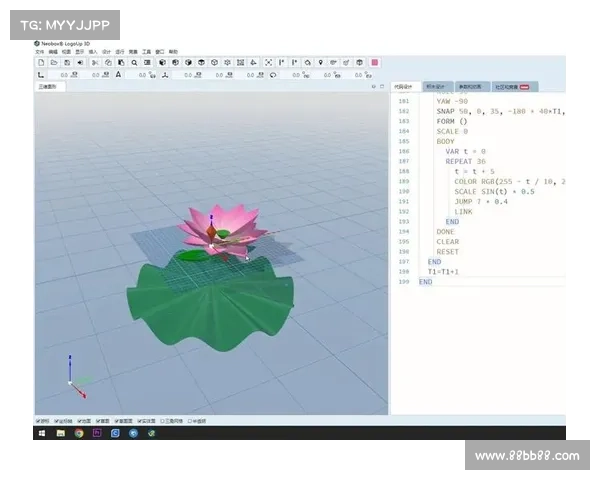Screen dimensions: 600x480
Task: Select the first shaded cube view icon
Action: coord(162,62)
